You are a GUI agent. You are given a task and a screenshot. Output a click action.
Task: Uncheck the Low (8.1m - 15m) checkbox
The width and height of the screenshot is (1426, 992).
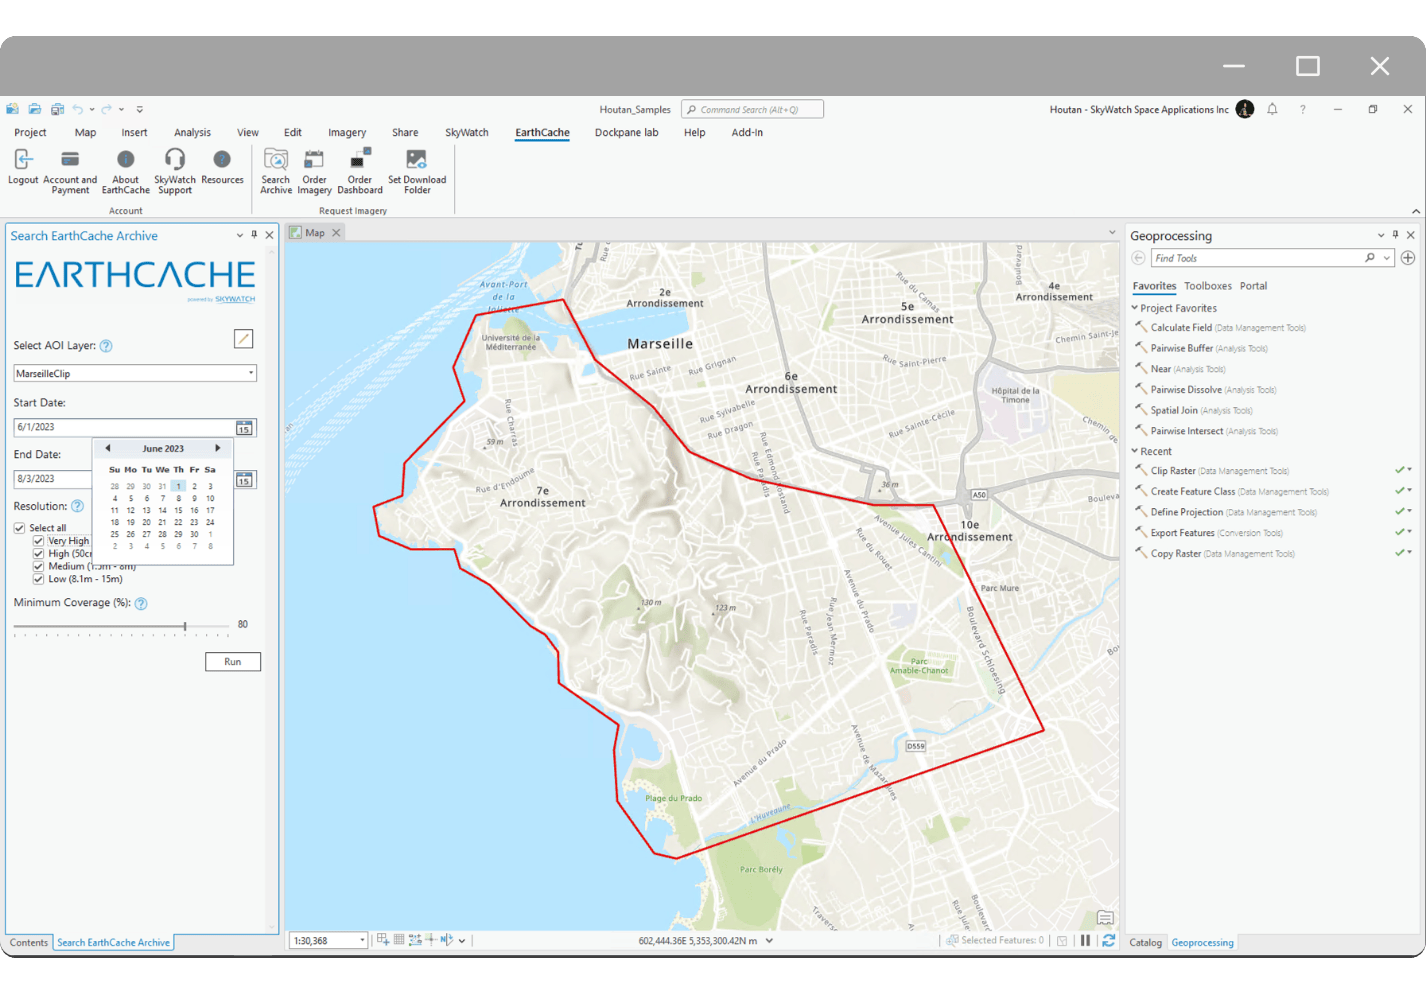(x=39, y=579)
